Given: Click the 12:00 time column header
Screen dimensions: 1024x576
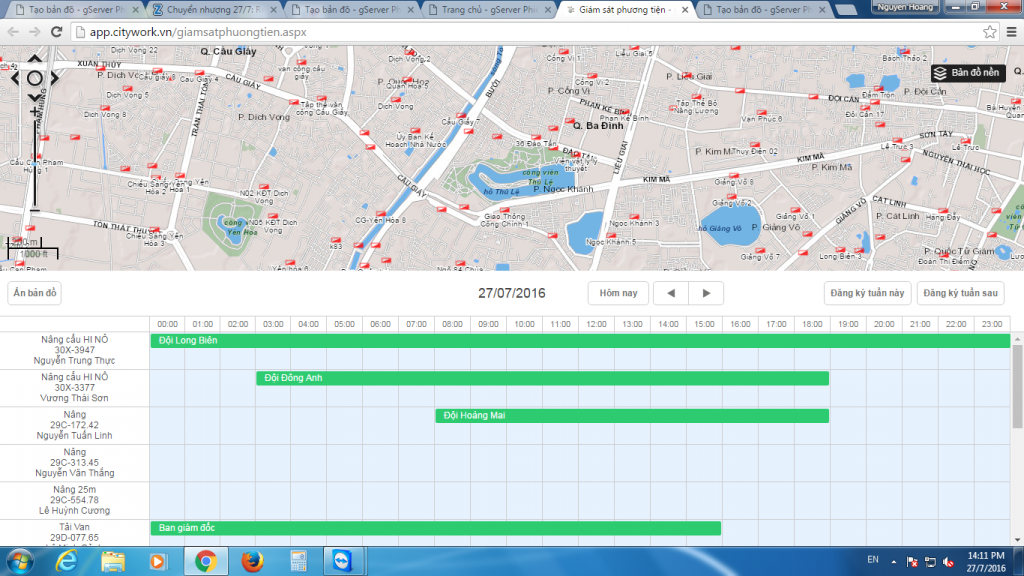Looking at the screenshot, I should (x=596, y=324).
